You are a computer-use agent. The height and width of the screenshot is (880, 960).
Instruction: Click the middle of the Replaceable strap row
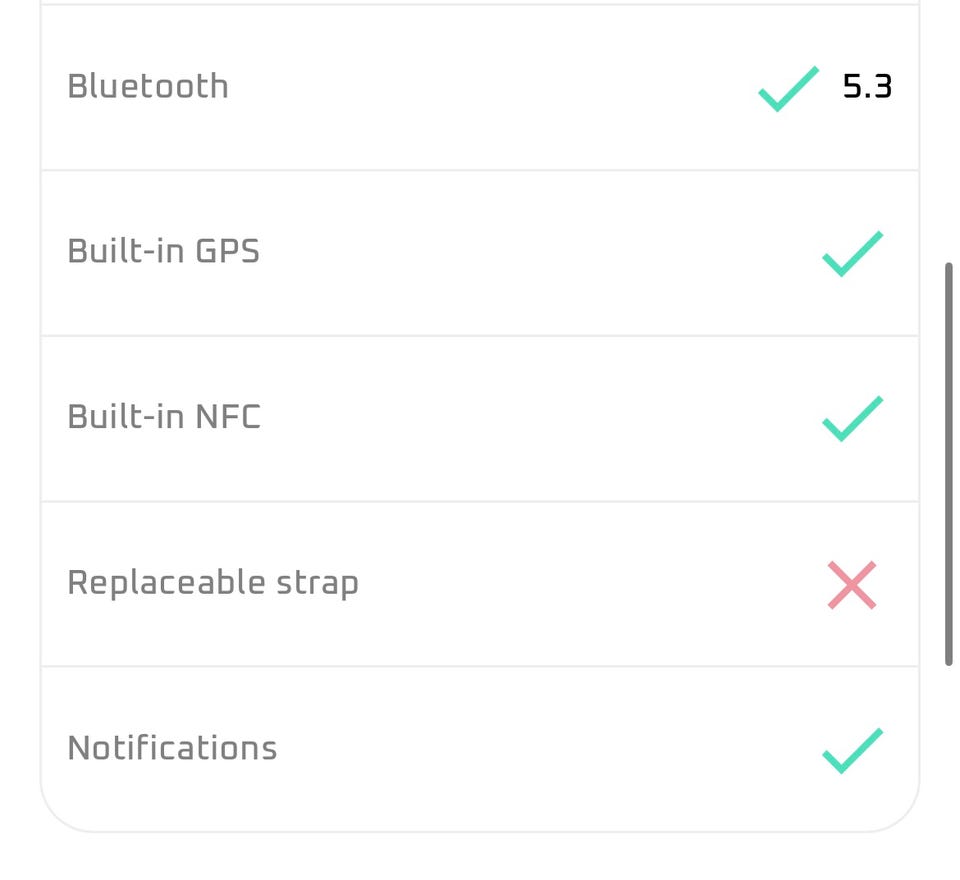click(480, 584)
